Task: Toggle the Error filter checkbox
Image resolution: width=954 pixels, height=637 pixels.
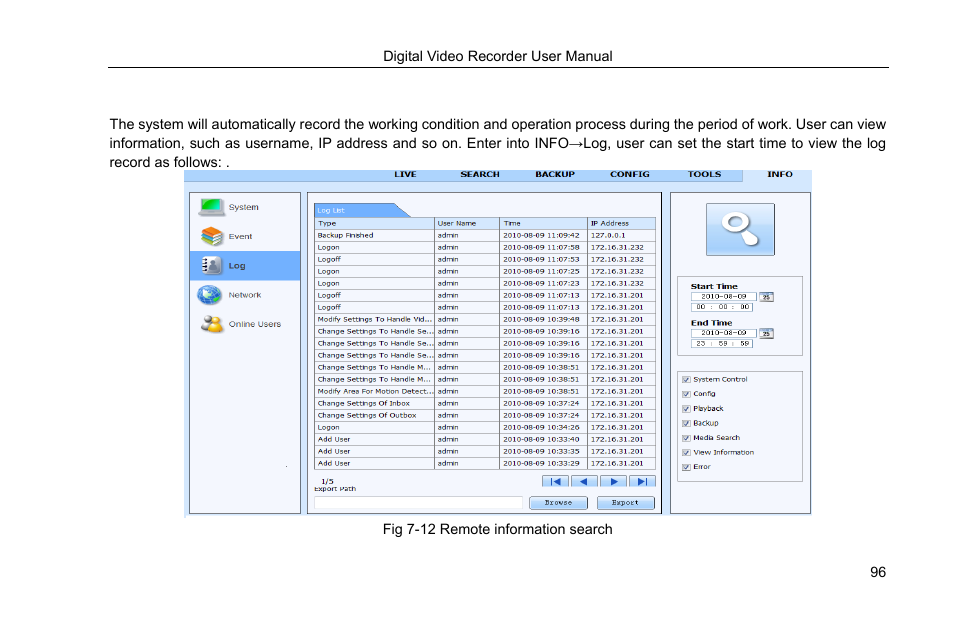Action: [686, 467]
